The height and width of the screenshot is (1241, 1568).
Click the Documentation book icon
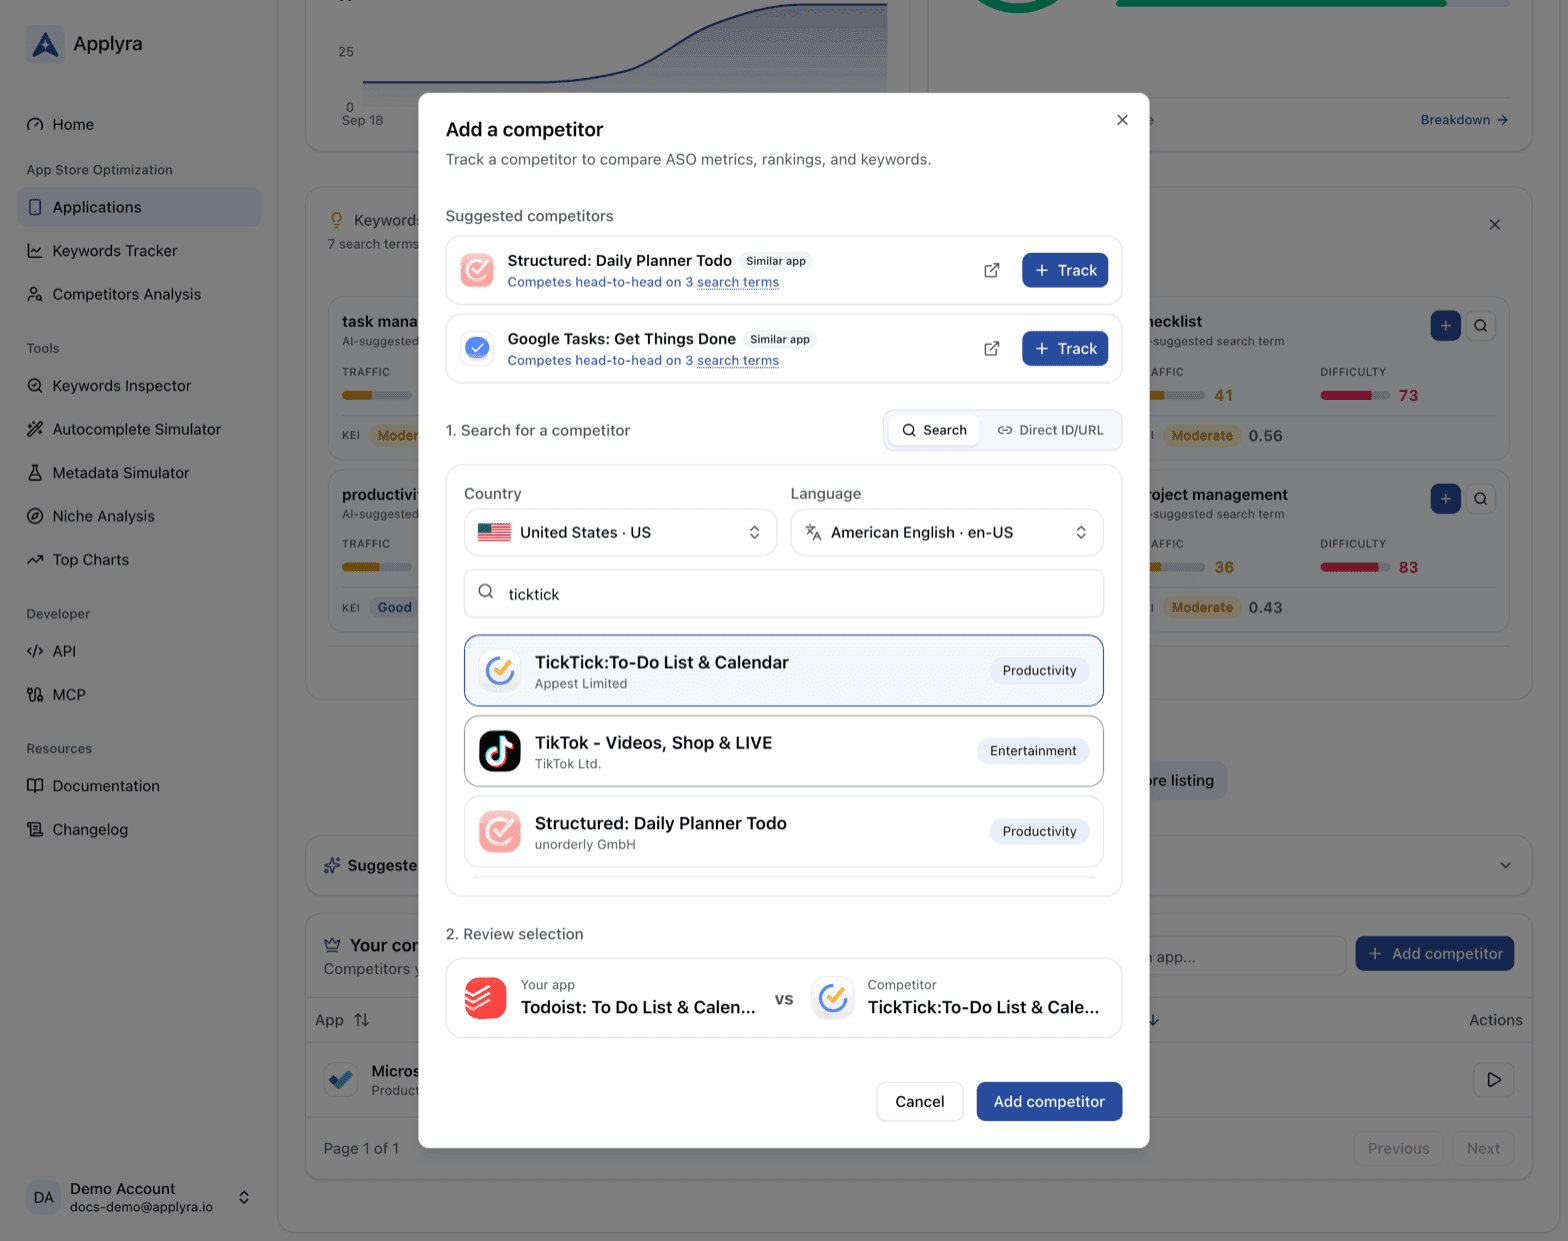coord(35,786)
